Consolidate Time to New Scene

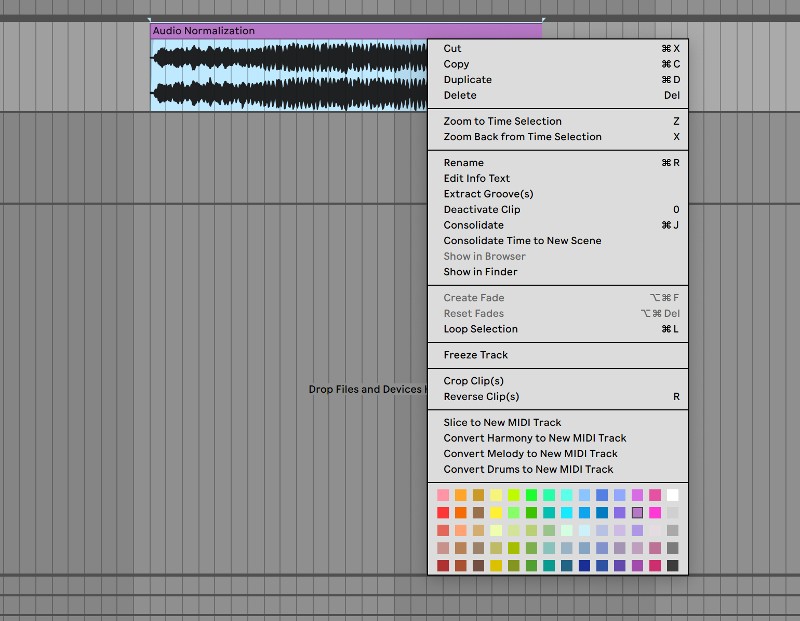[522, 240]
